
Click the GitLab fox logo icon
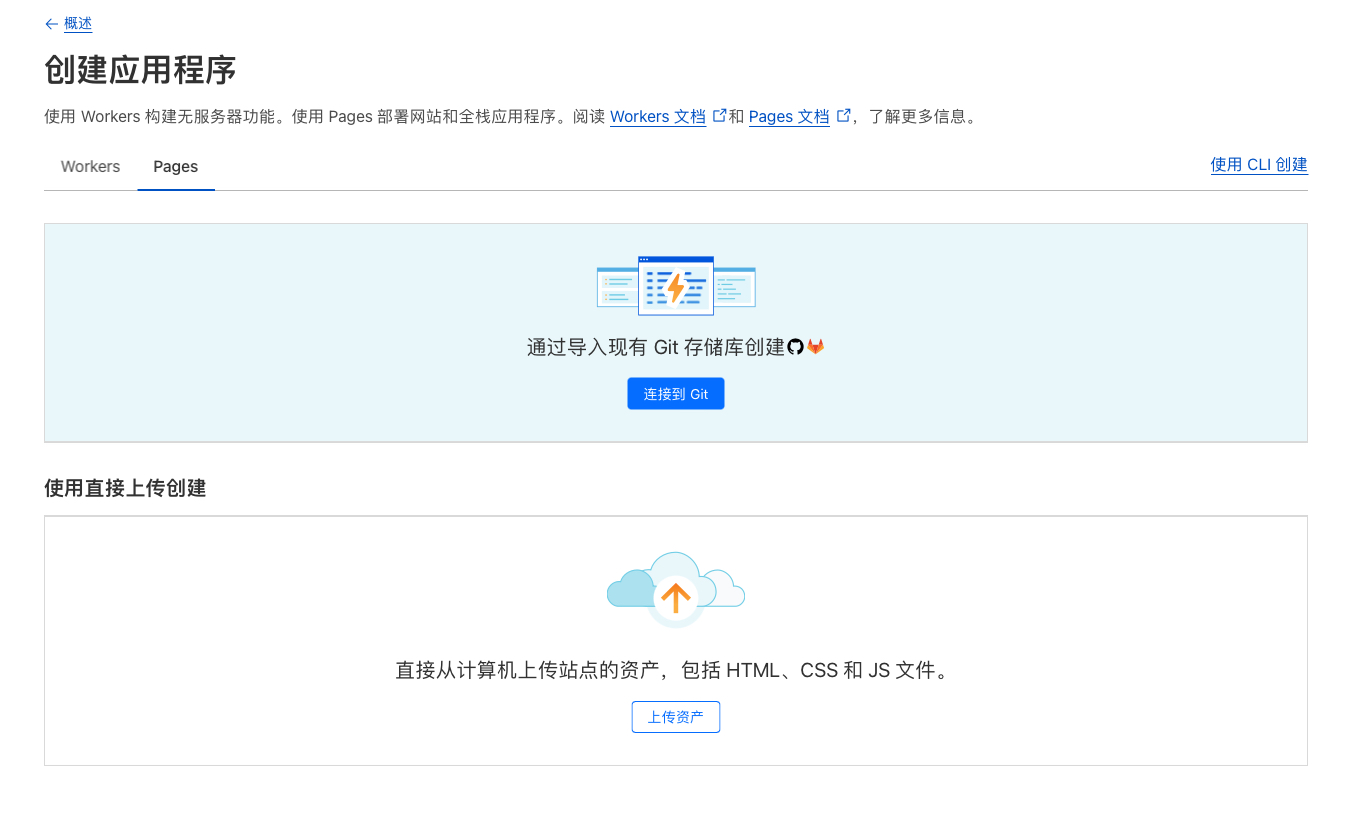(x=816, y=347)
